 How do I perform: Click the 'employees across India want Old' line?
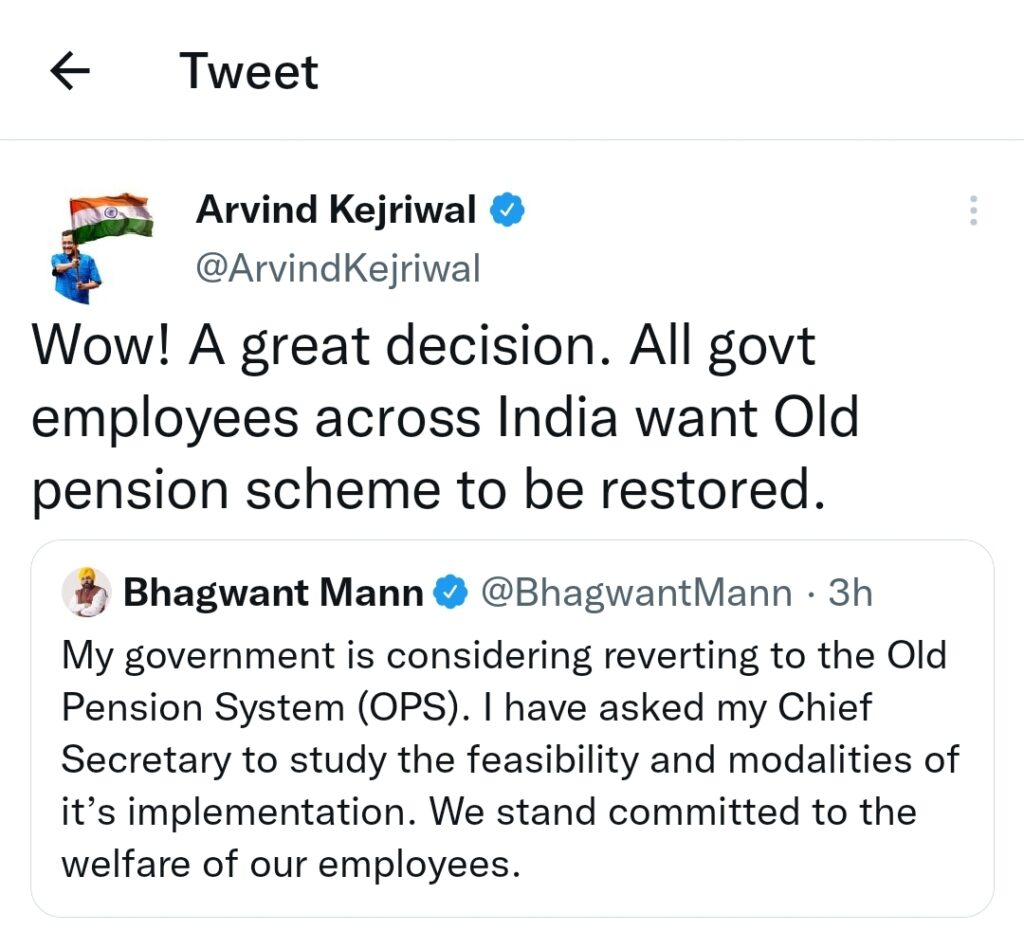tap(445, 418)
